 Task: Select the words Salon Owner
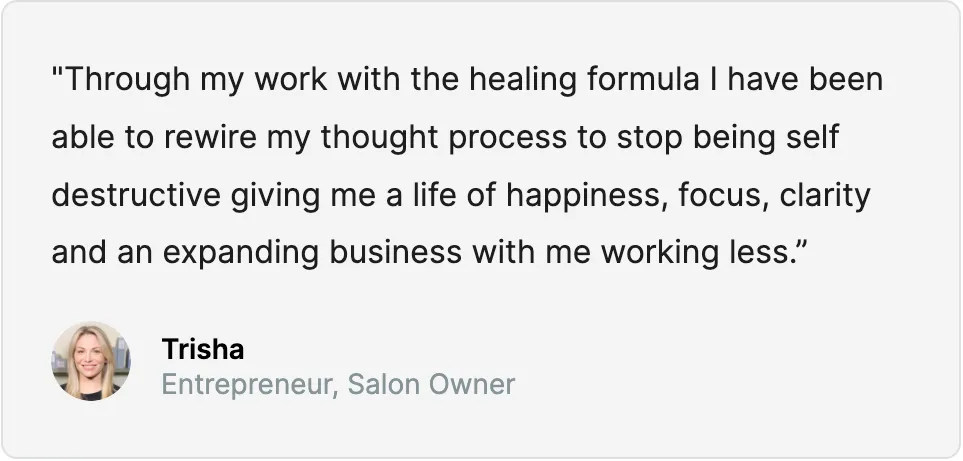[431, 384]
